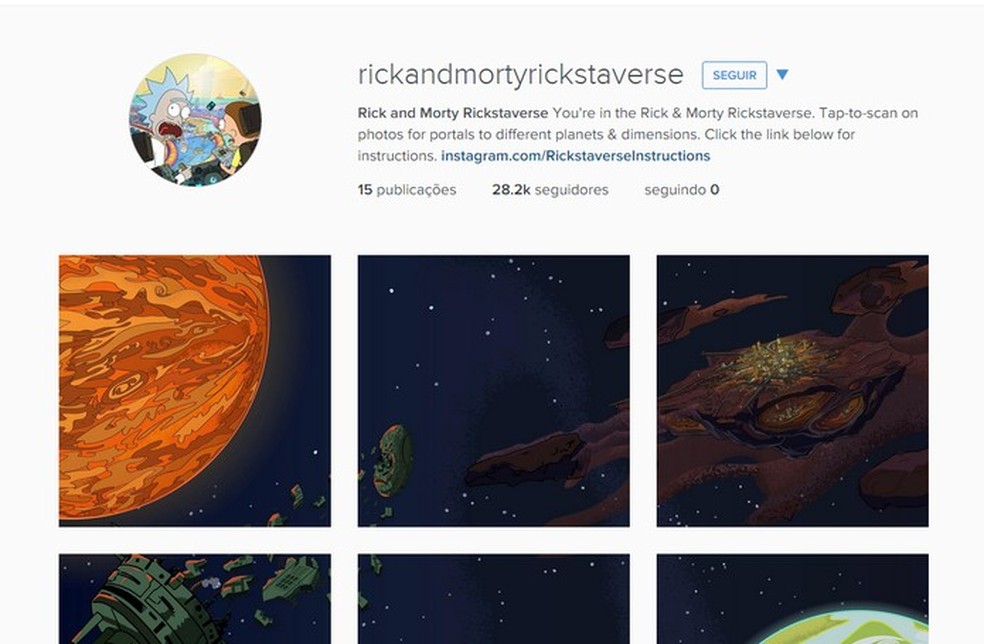Open the starfield post with green asteroid face
The image size is (984, 644).
[493, 390]
